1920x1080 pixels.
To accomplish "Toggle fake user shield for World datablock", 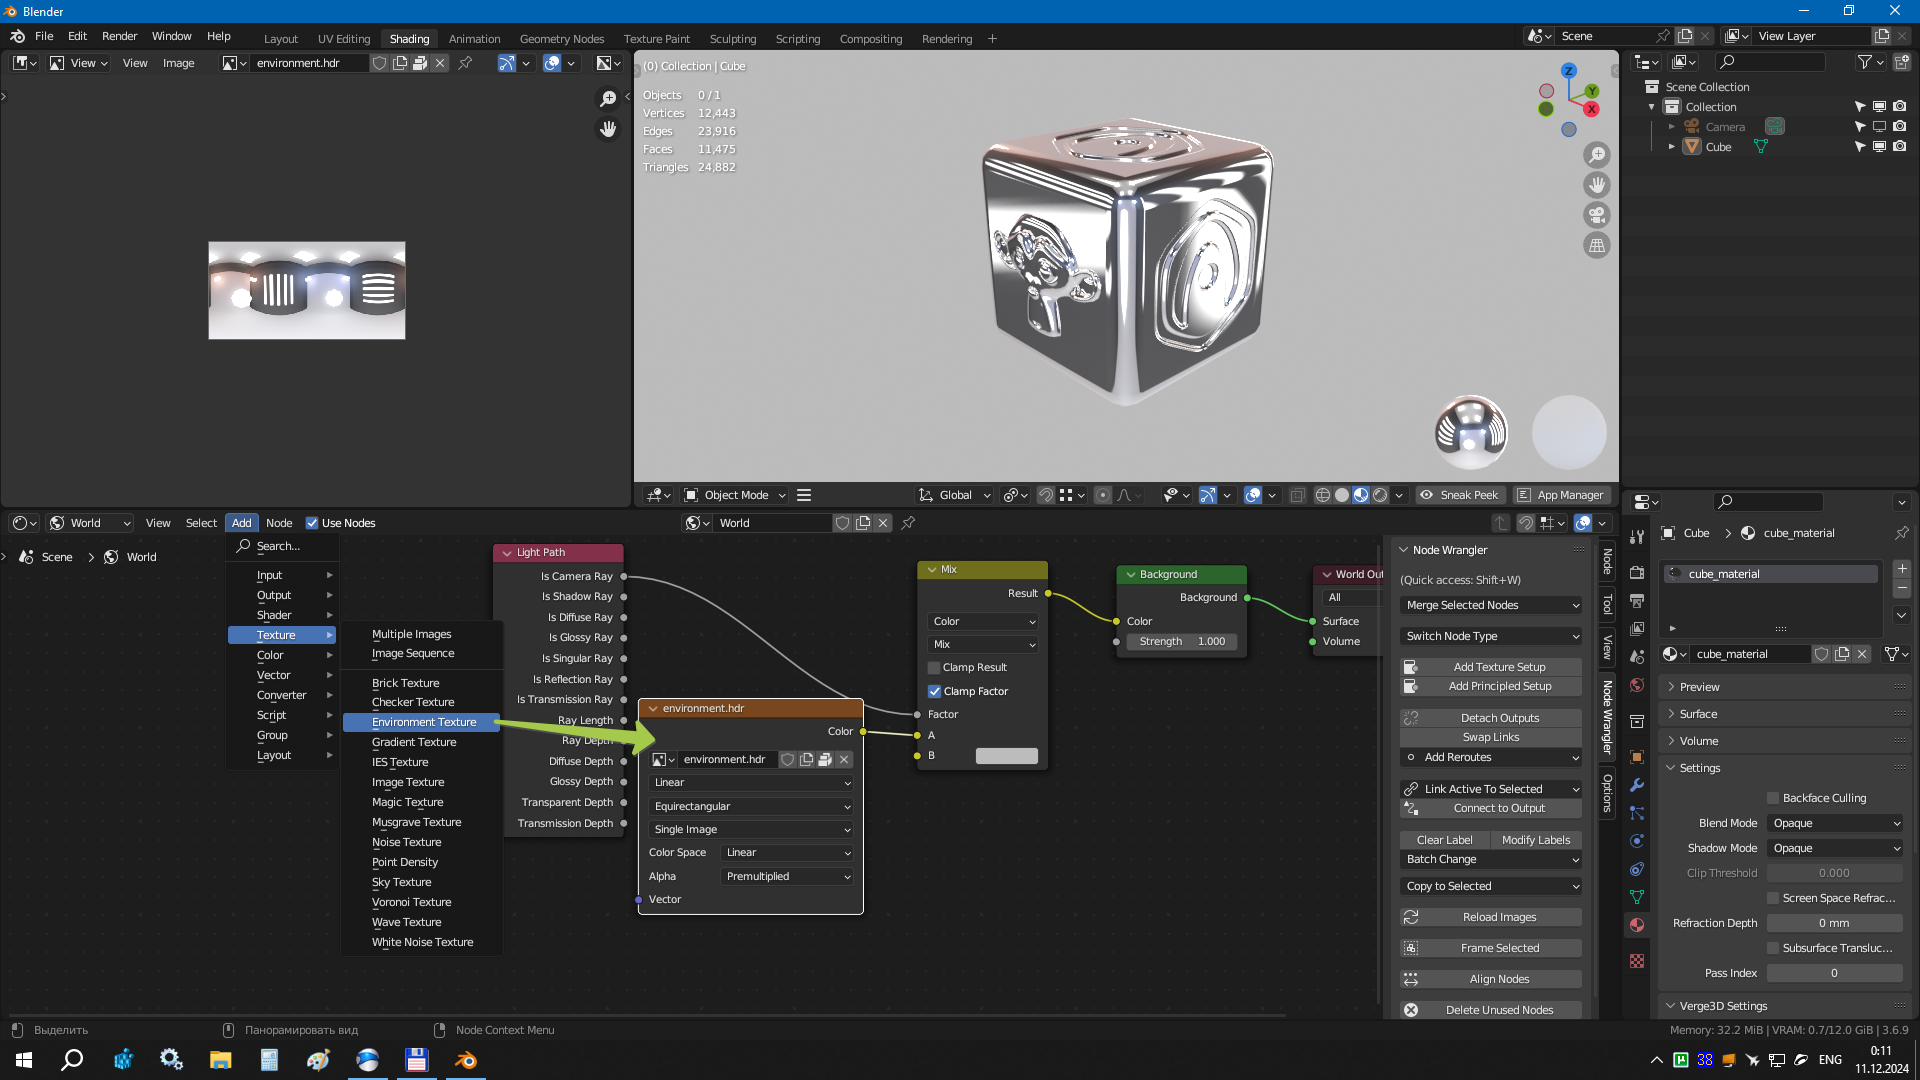I will click(x=843, y=523).
